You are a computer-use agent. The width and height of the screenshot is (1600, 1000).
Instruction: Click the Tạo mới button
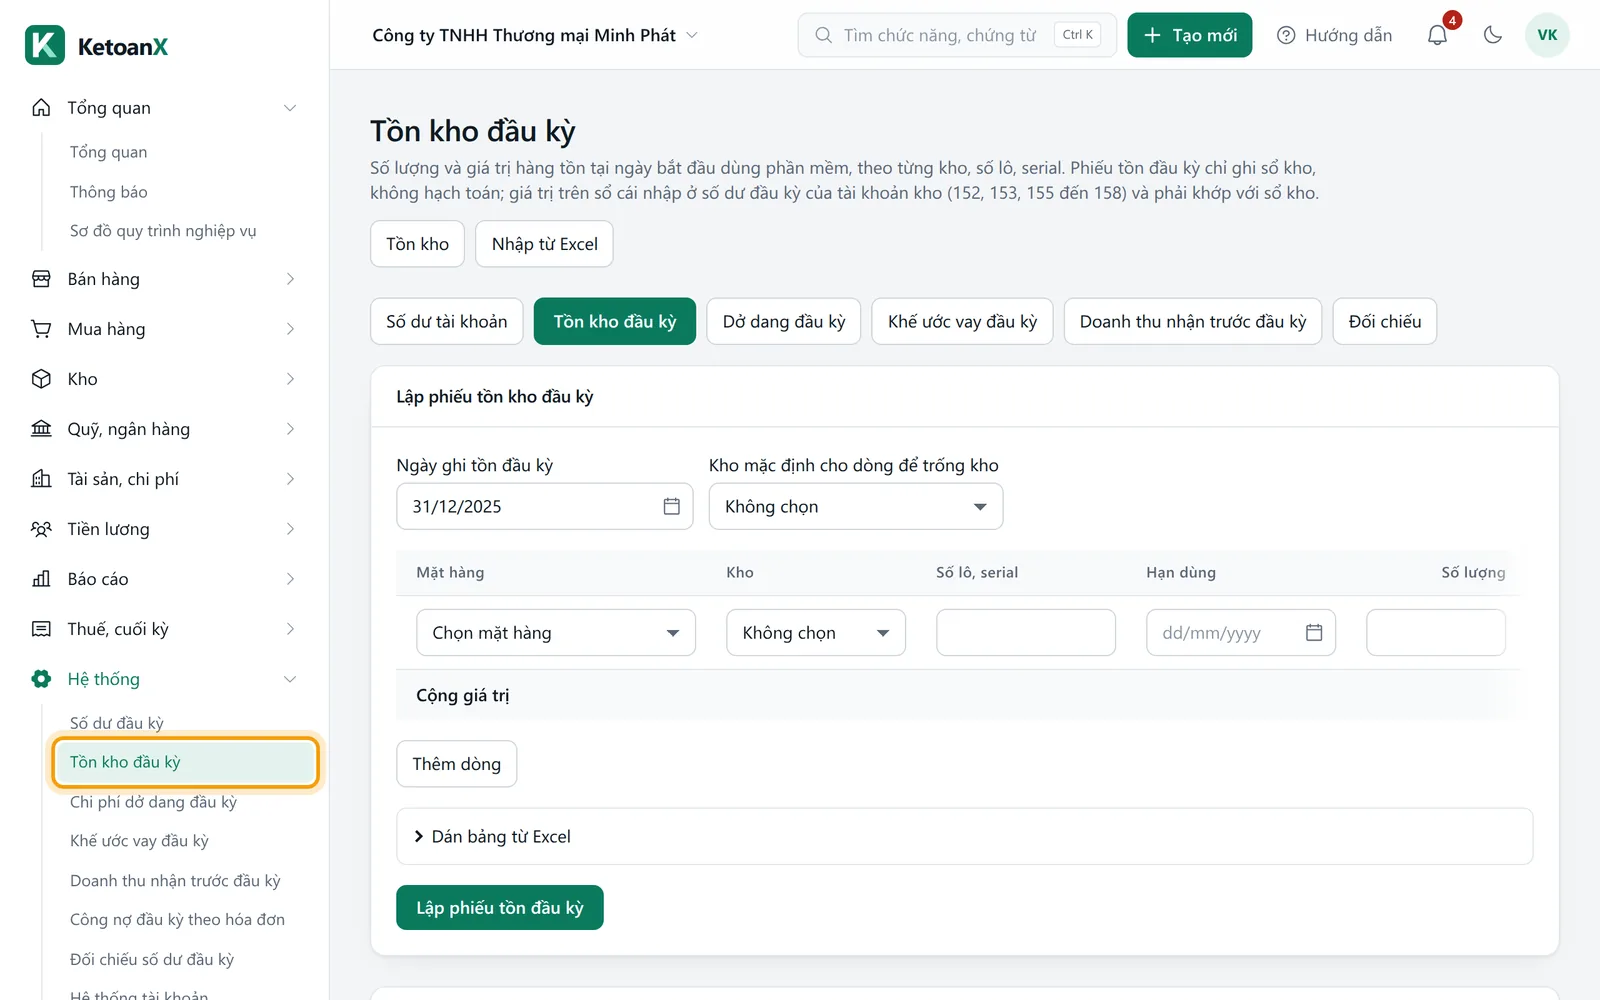(x=1190, y=35)
